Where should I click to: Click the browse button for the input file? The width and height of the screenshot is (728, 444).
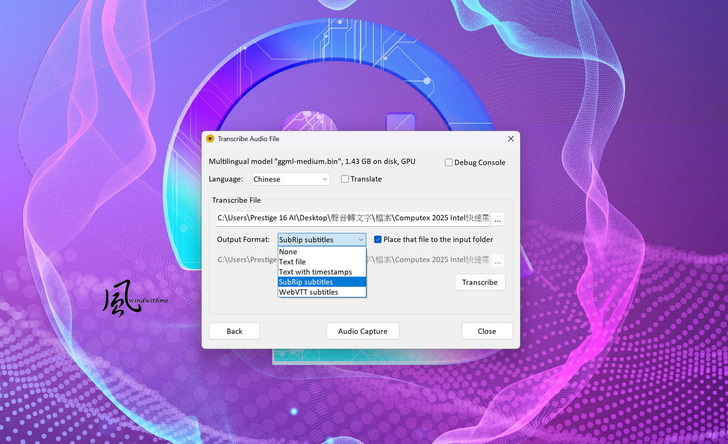497,219
